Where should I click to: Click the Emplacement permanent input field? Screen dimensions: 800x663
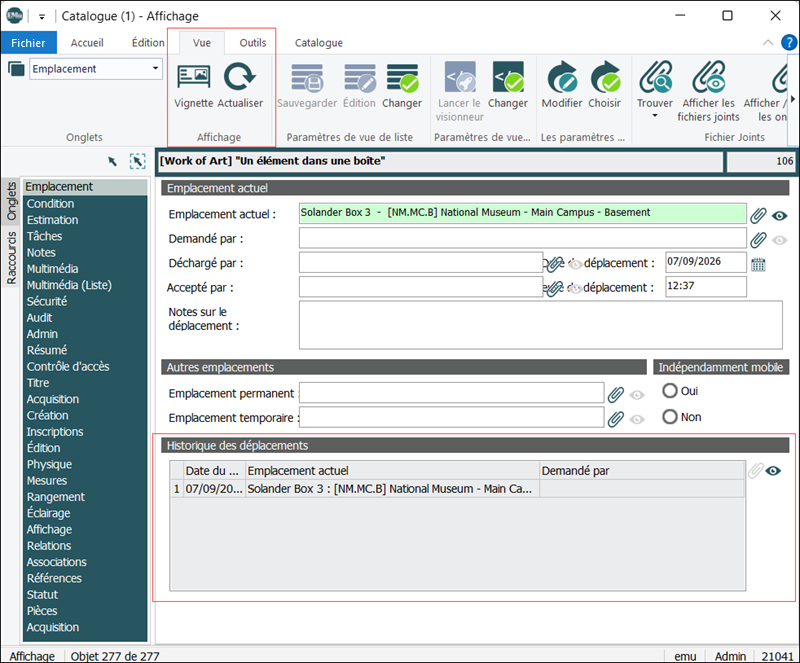click(452, 393)
